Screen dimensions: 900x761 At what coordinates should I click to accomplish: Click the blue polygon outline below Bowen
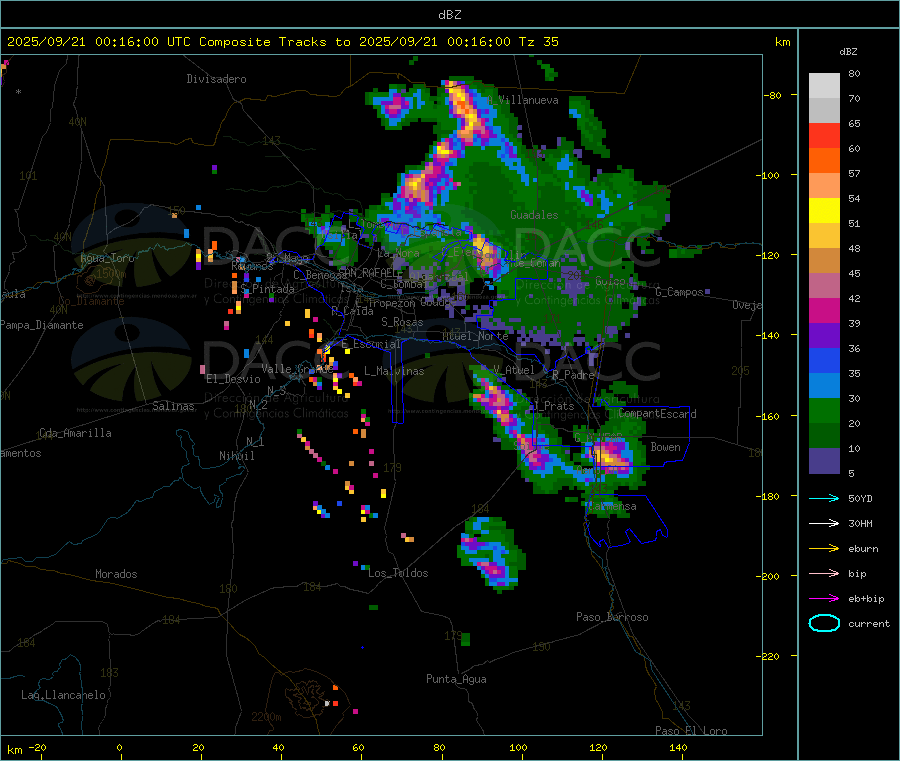626,520
